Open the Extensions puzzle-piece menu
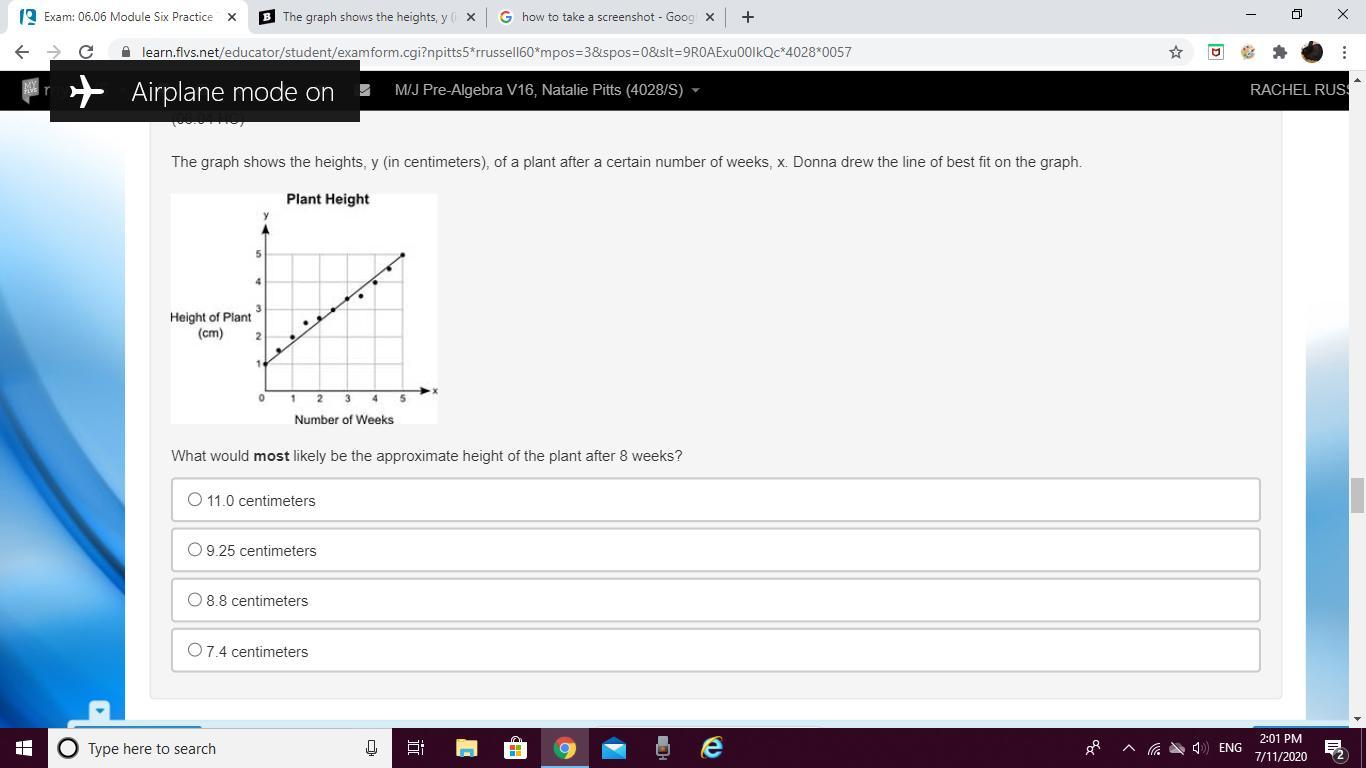The width and height of the screenshot is (1366, 768). tap(1279, 52)
